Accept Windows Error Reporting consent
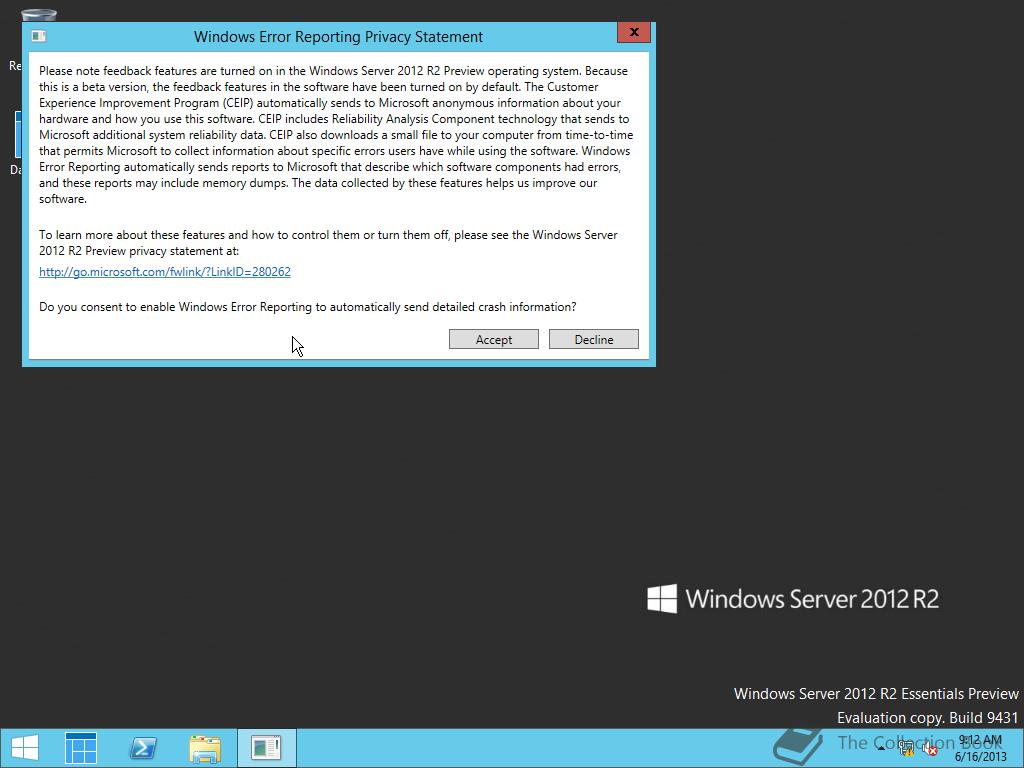This screenshot has width=1024, height=768. (494, 339)
